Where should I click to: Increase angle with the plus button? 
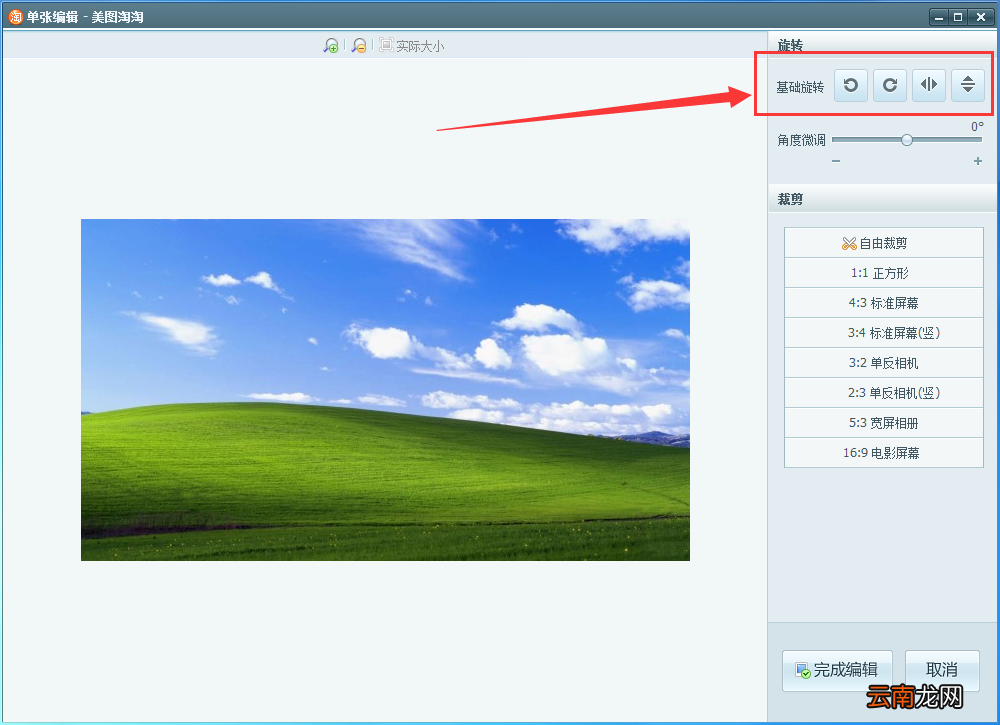pos(978,161)
